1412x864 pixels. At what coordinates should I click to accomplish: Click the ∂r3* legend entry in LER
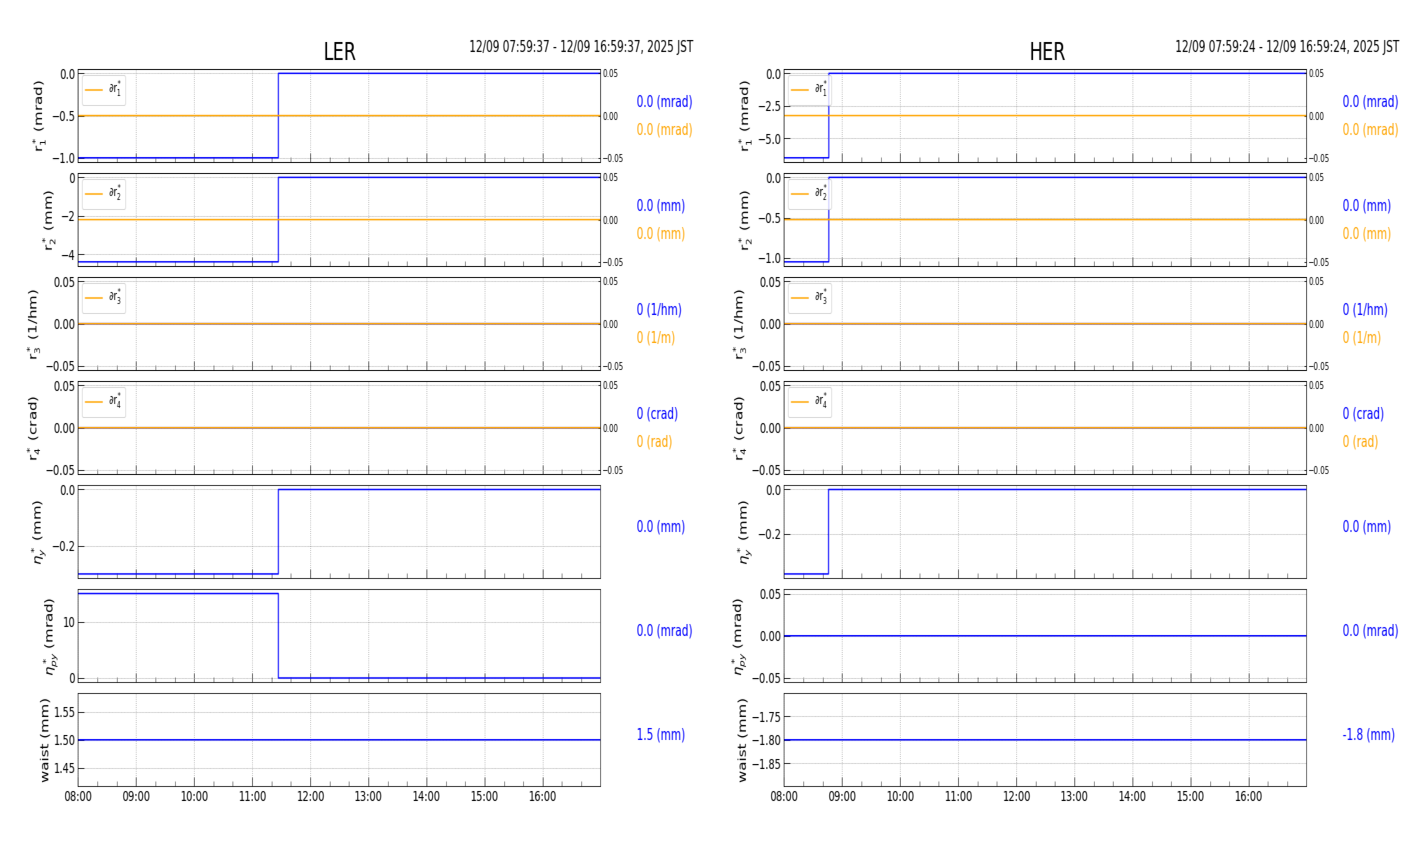pyautogui.click(x=104, y=298)
